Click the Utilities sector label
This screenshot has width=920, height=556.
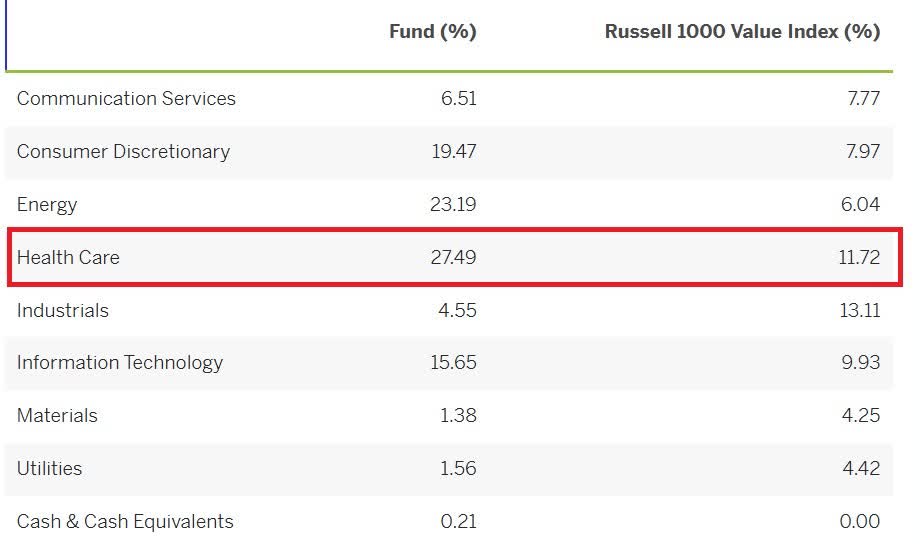[x=49, y=468]
